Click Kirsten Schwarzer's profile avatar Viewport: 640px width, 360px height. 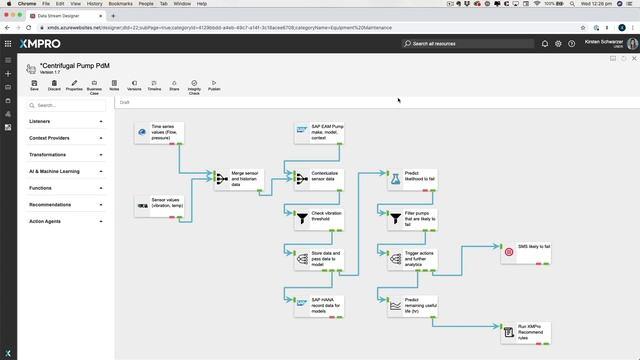pyautogui.click(x=632, y=44)
